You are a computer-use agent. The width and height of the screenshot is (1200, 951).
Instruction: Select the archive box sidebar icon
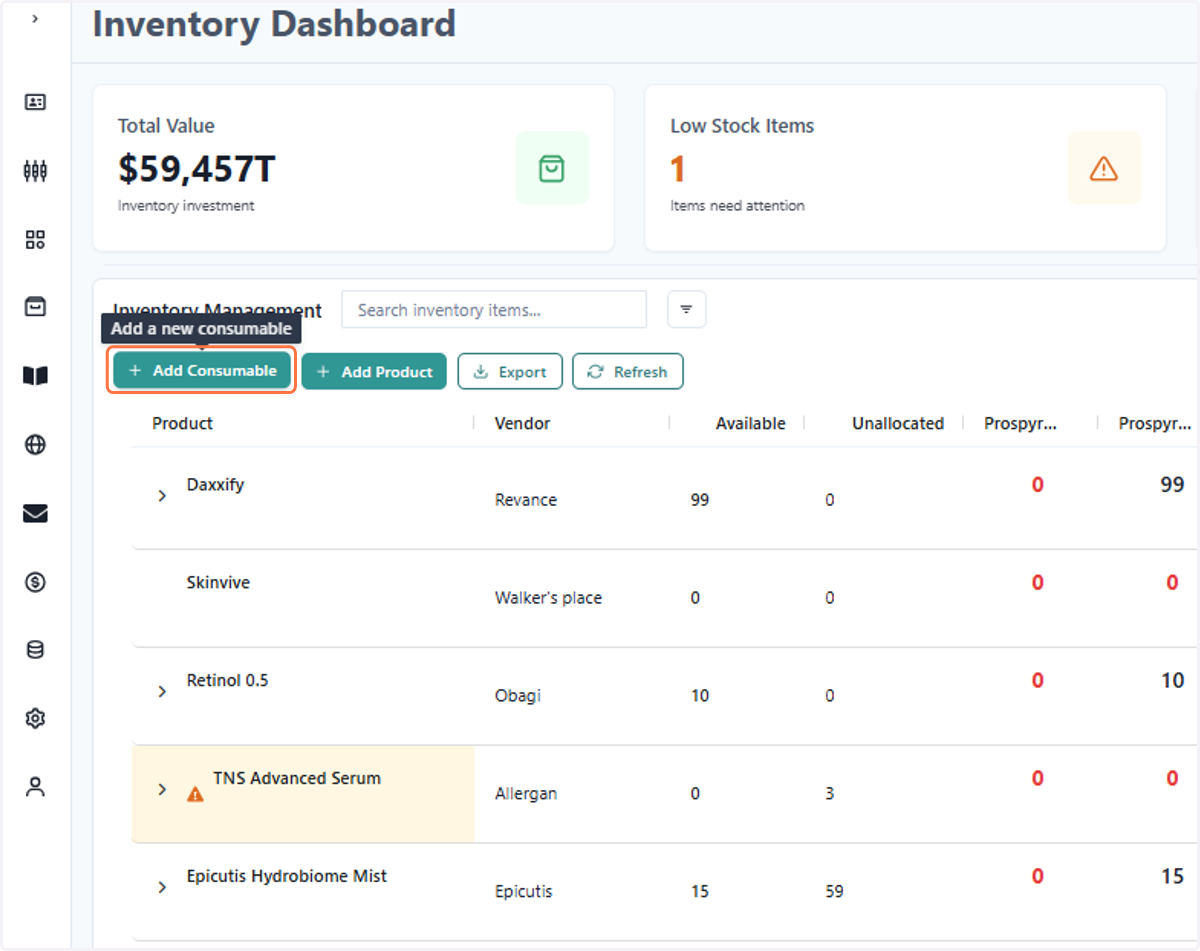pos(35,307)
